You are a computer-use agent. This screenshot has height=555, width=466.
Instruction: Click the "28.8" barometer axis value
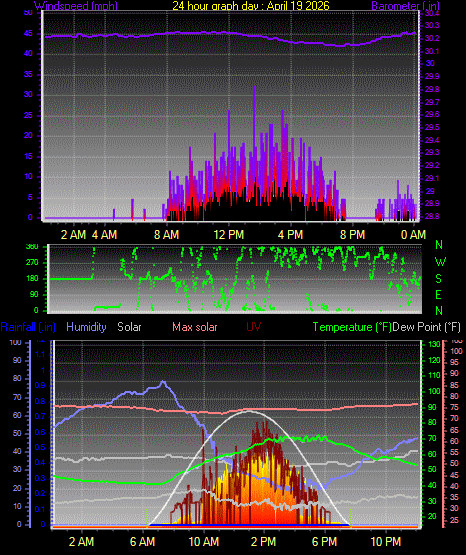coord(432,216)
